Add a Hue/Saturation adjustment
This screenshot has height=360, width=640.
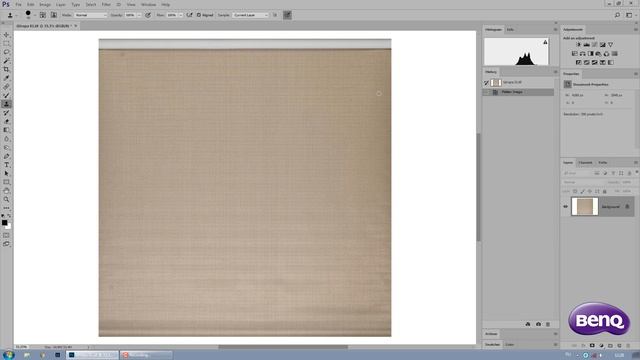click(574, 53)
